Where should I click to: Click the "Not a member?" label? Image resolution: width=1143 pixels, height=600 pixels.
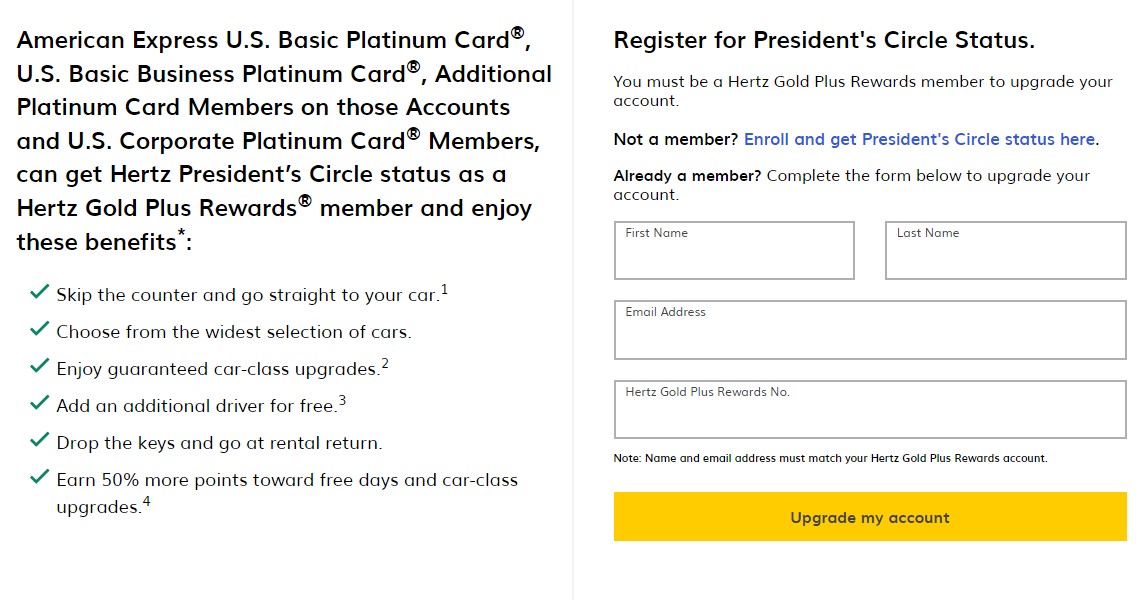coord(677,139)
